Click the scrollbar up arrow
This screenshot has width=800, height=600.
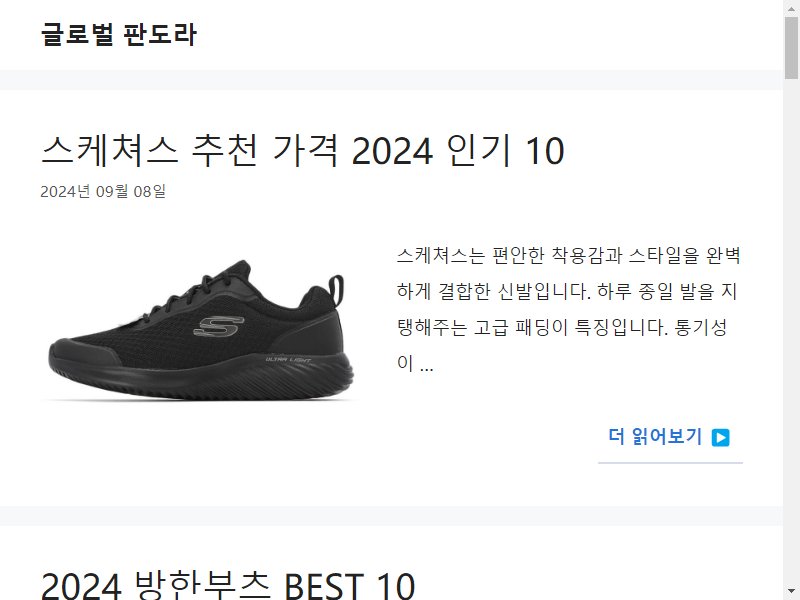pos(791,7)
